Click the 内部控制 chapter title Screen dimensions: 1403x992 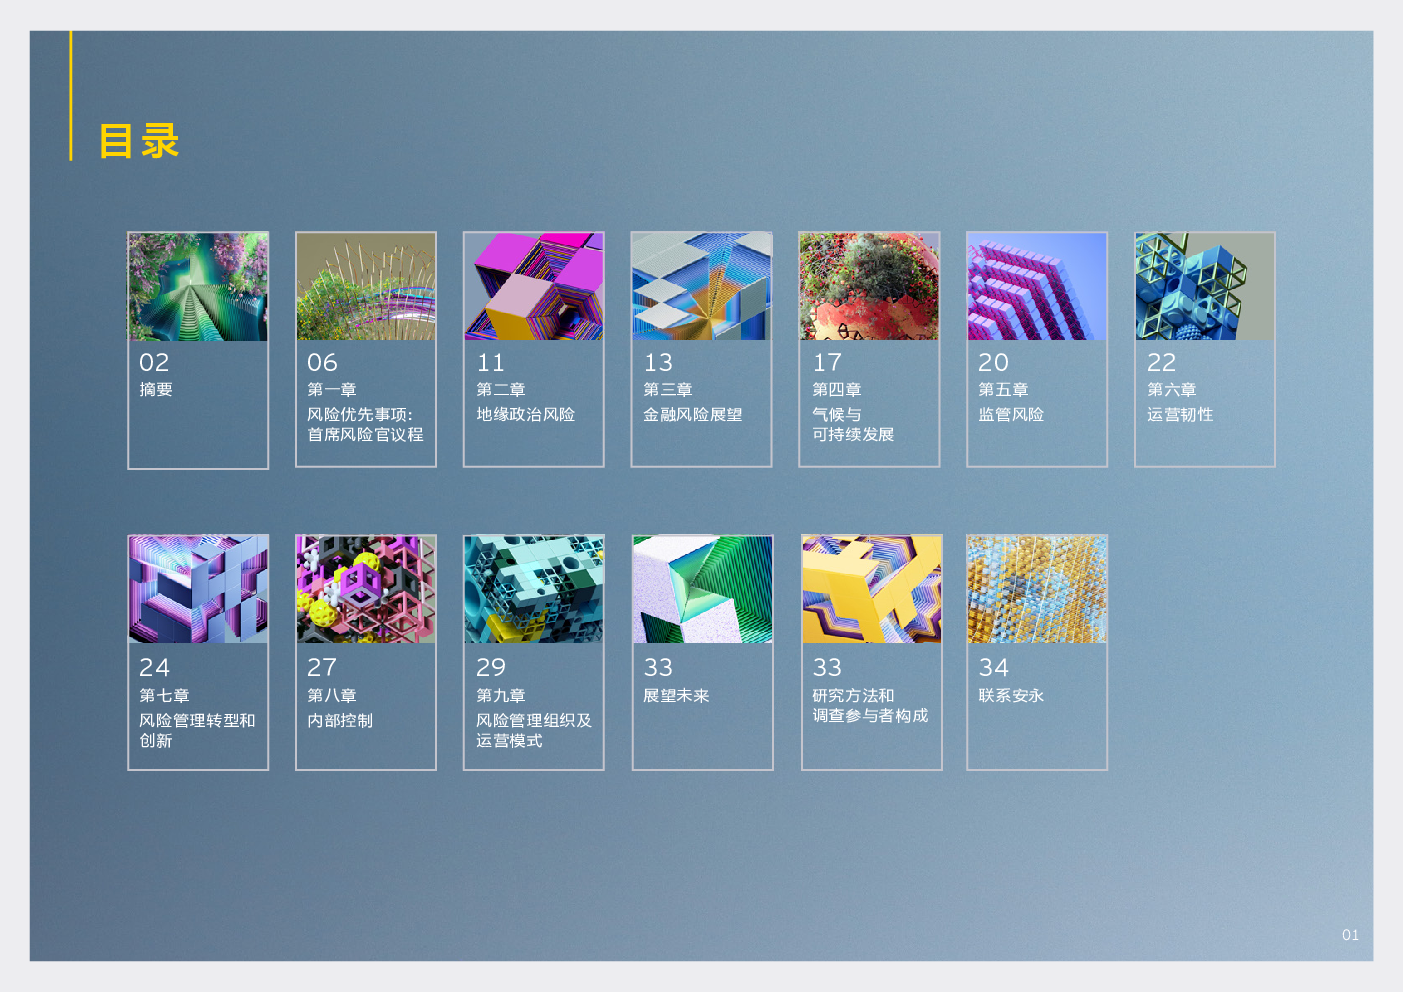coord(340,720)
